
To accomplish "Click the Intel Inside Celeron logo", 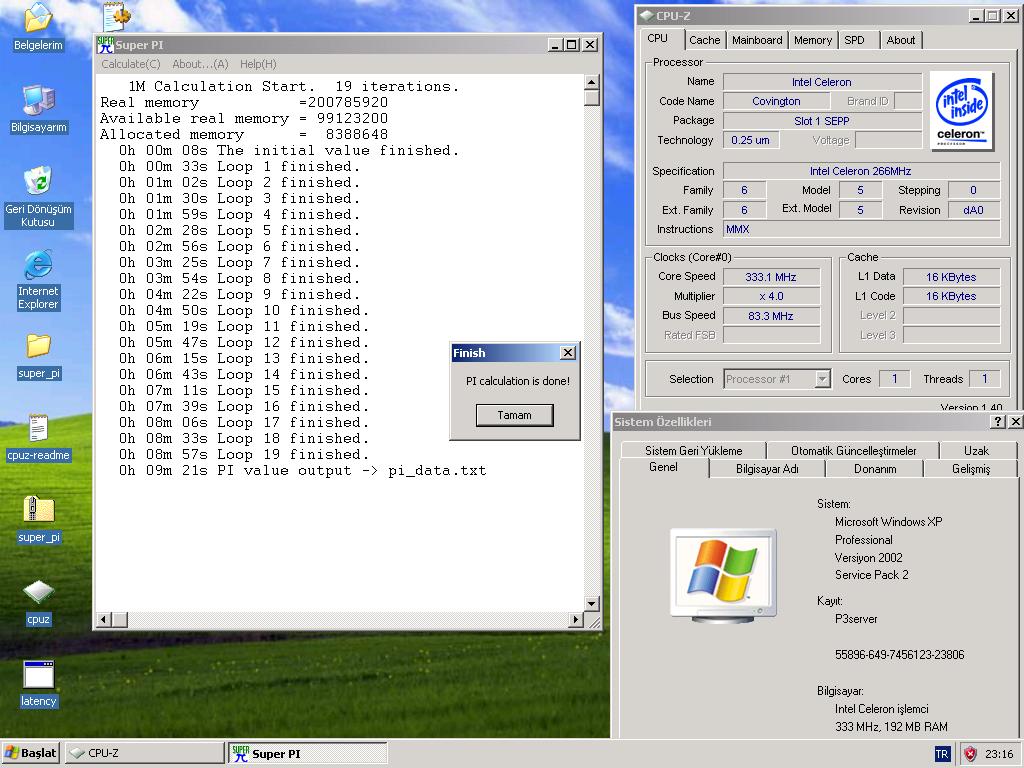I will point(961,110).
